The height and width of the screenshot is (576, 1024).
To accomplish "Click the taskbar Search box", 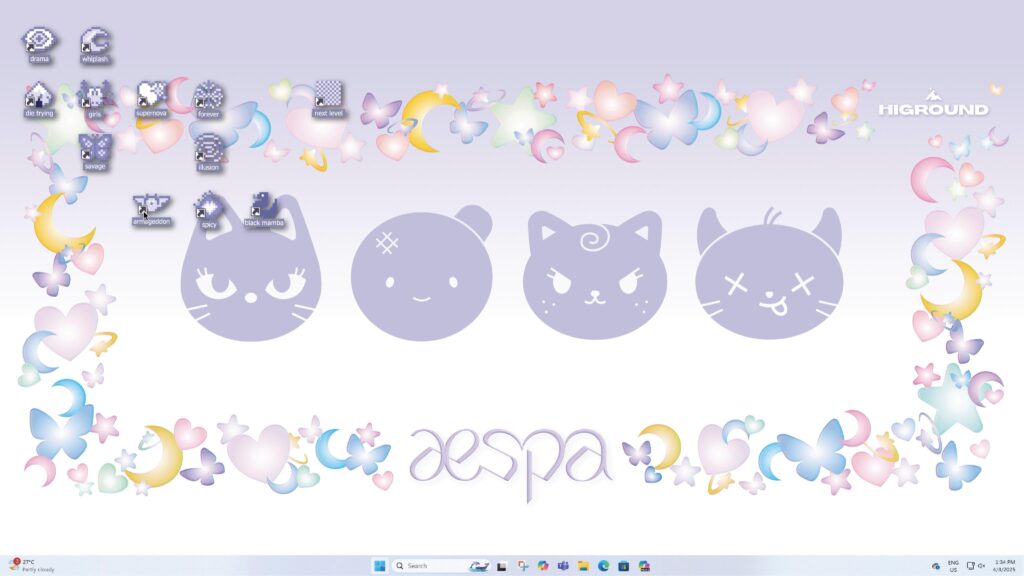I will click(x=429, y=566).
